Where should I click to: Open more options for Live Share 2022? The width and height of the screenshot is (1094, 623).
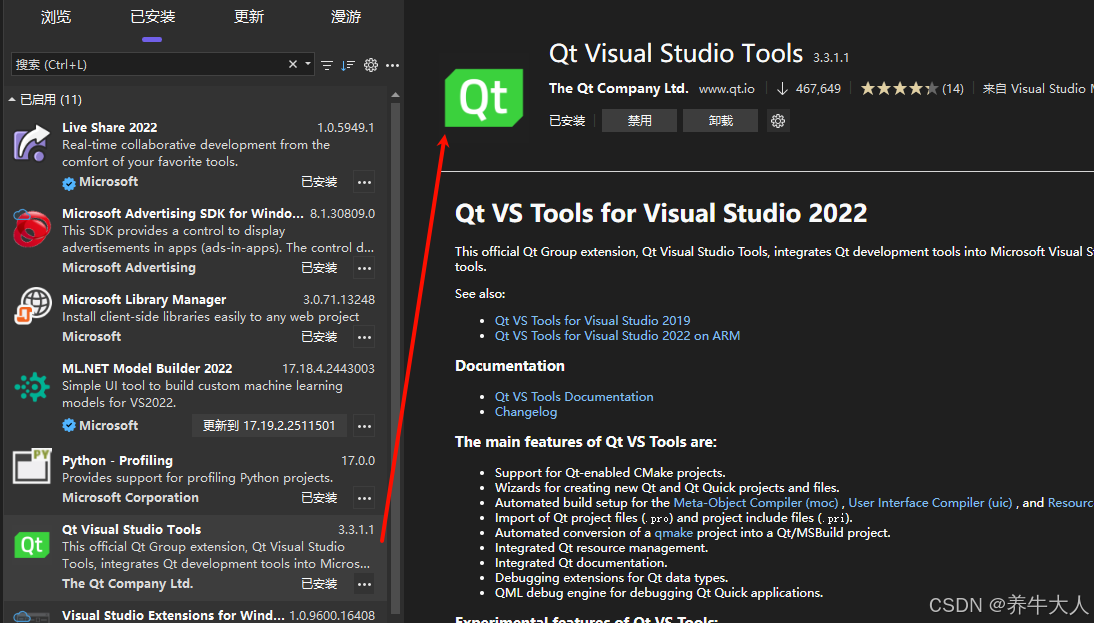pyautogui.click(x=364, y=182)
